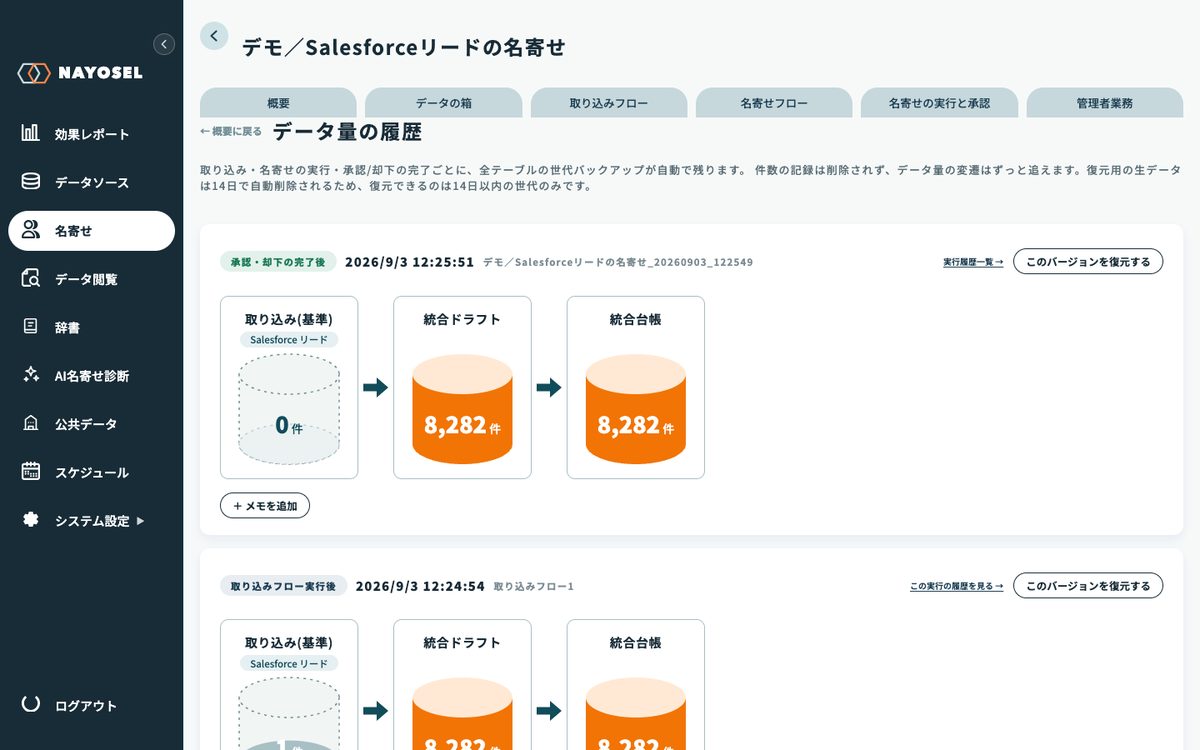Click スケジュール menu label

pos(92,472)
